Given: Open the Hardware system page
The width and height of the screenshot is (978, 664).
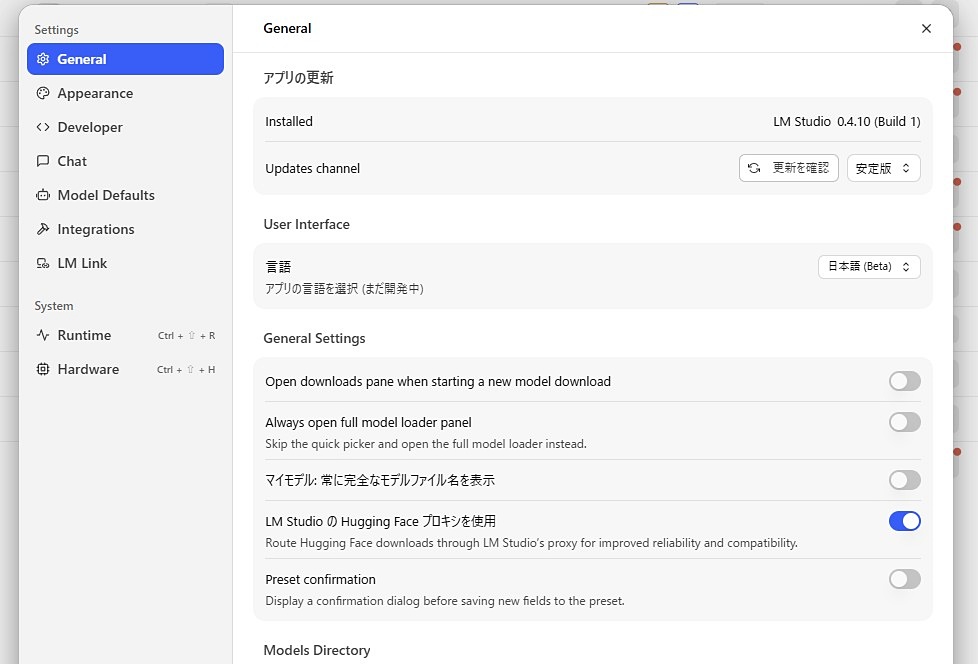Looking at the screenshot, I should point(125,369).
